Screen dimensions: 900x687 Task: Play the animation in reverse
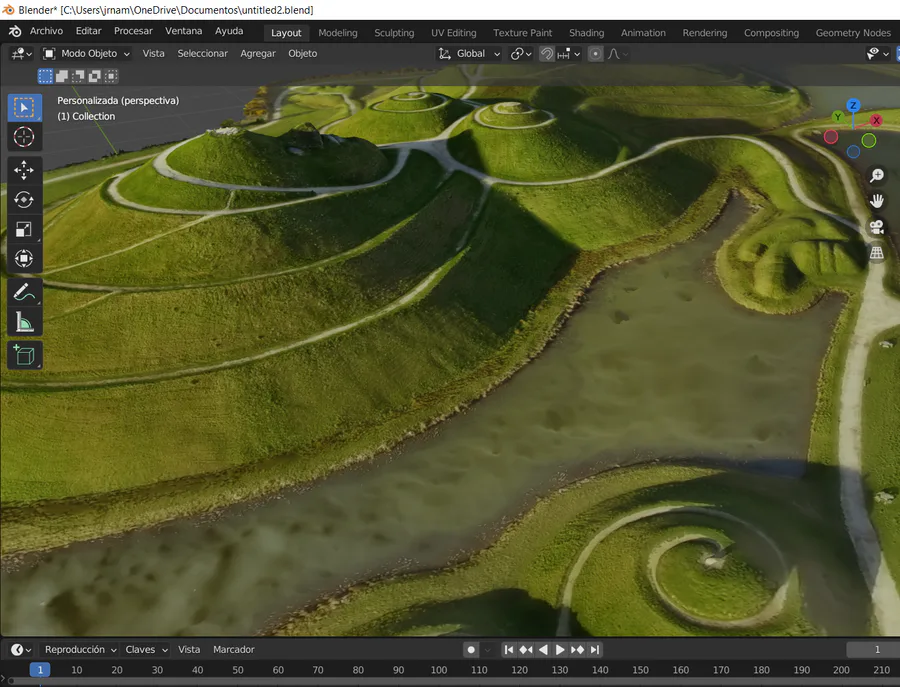pyautogui.click(x=543, y=650)
